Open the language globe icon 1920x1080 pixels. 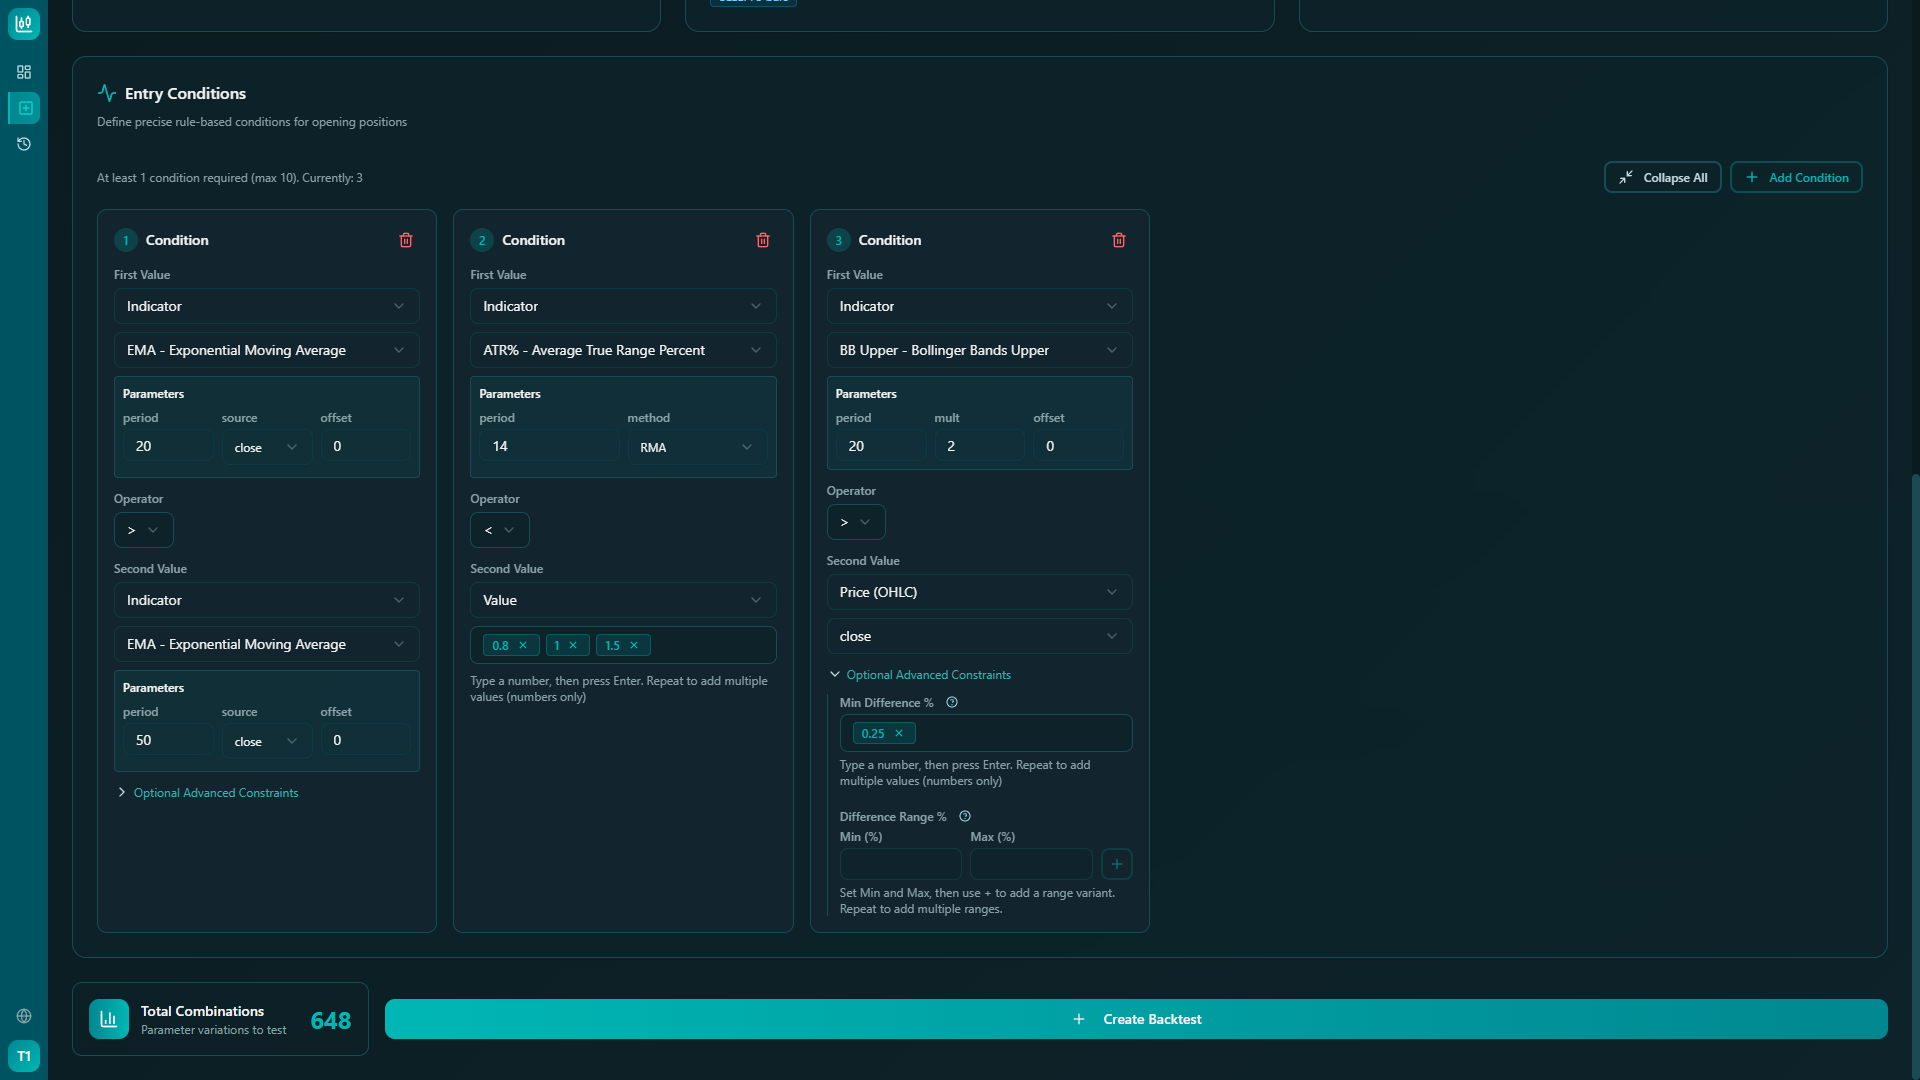tap(24, 1016)
